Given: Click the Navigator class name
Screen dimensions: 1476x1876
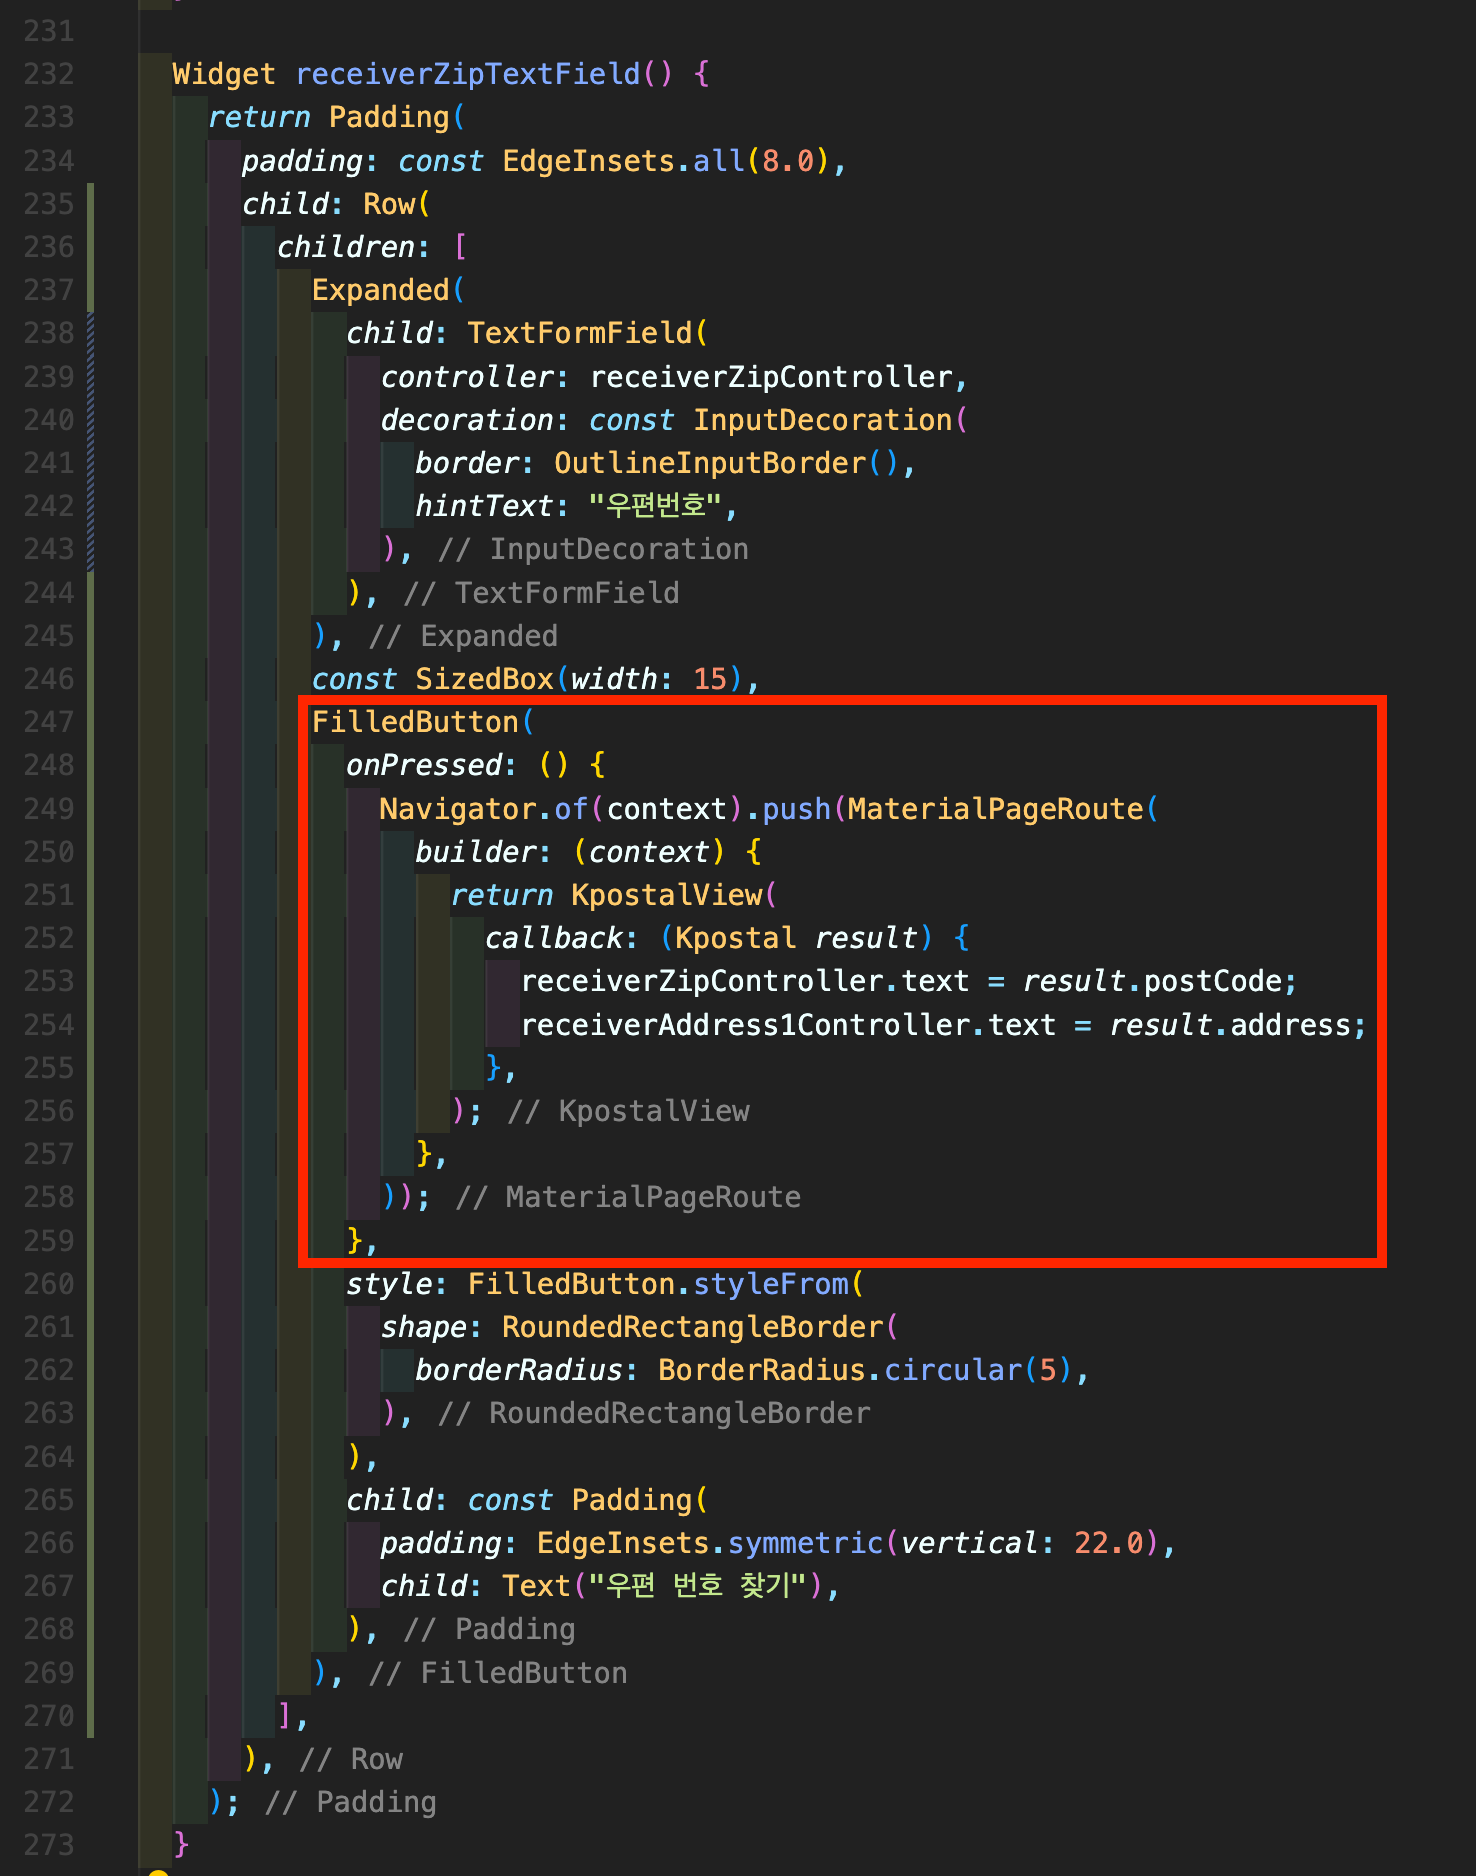Looking at the screenshot, I should [458, 809].
